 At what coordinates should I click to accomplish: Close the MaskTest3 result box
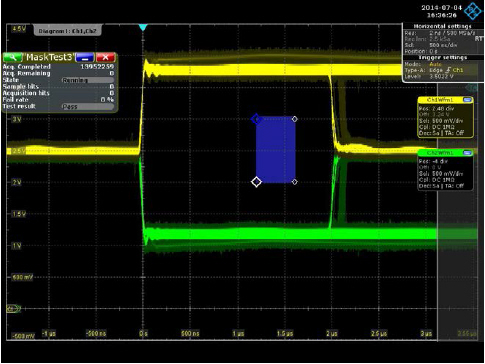(105, 57)
